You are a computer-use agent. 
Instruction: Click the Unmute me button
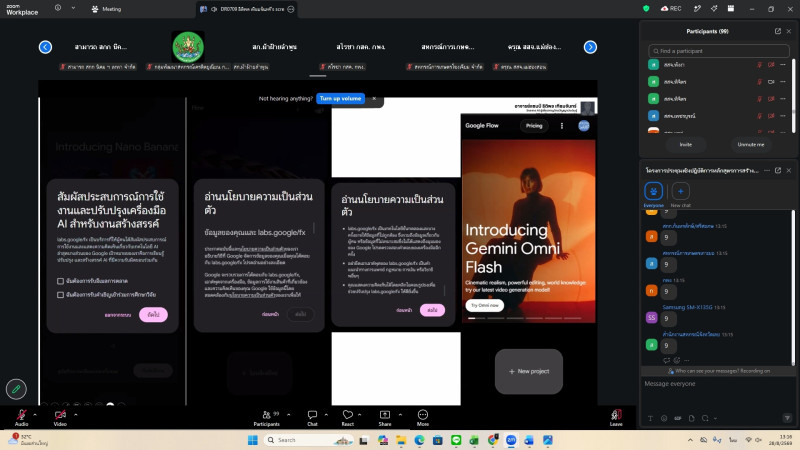751,144
